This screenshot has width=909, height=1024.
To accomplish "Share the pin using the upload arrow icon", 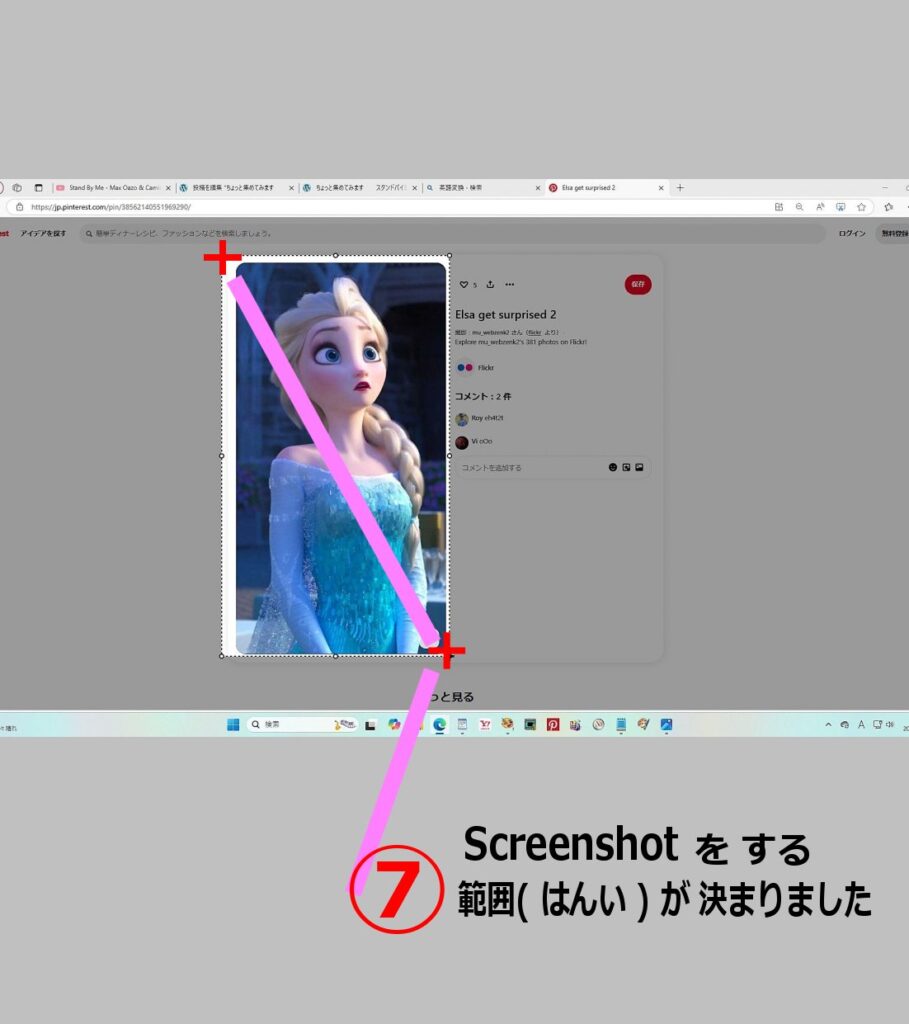I will click(490, 284).
